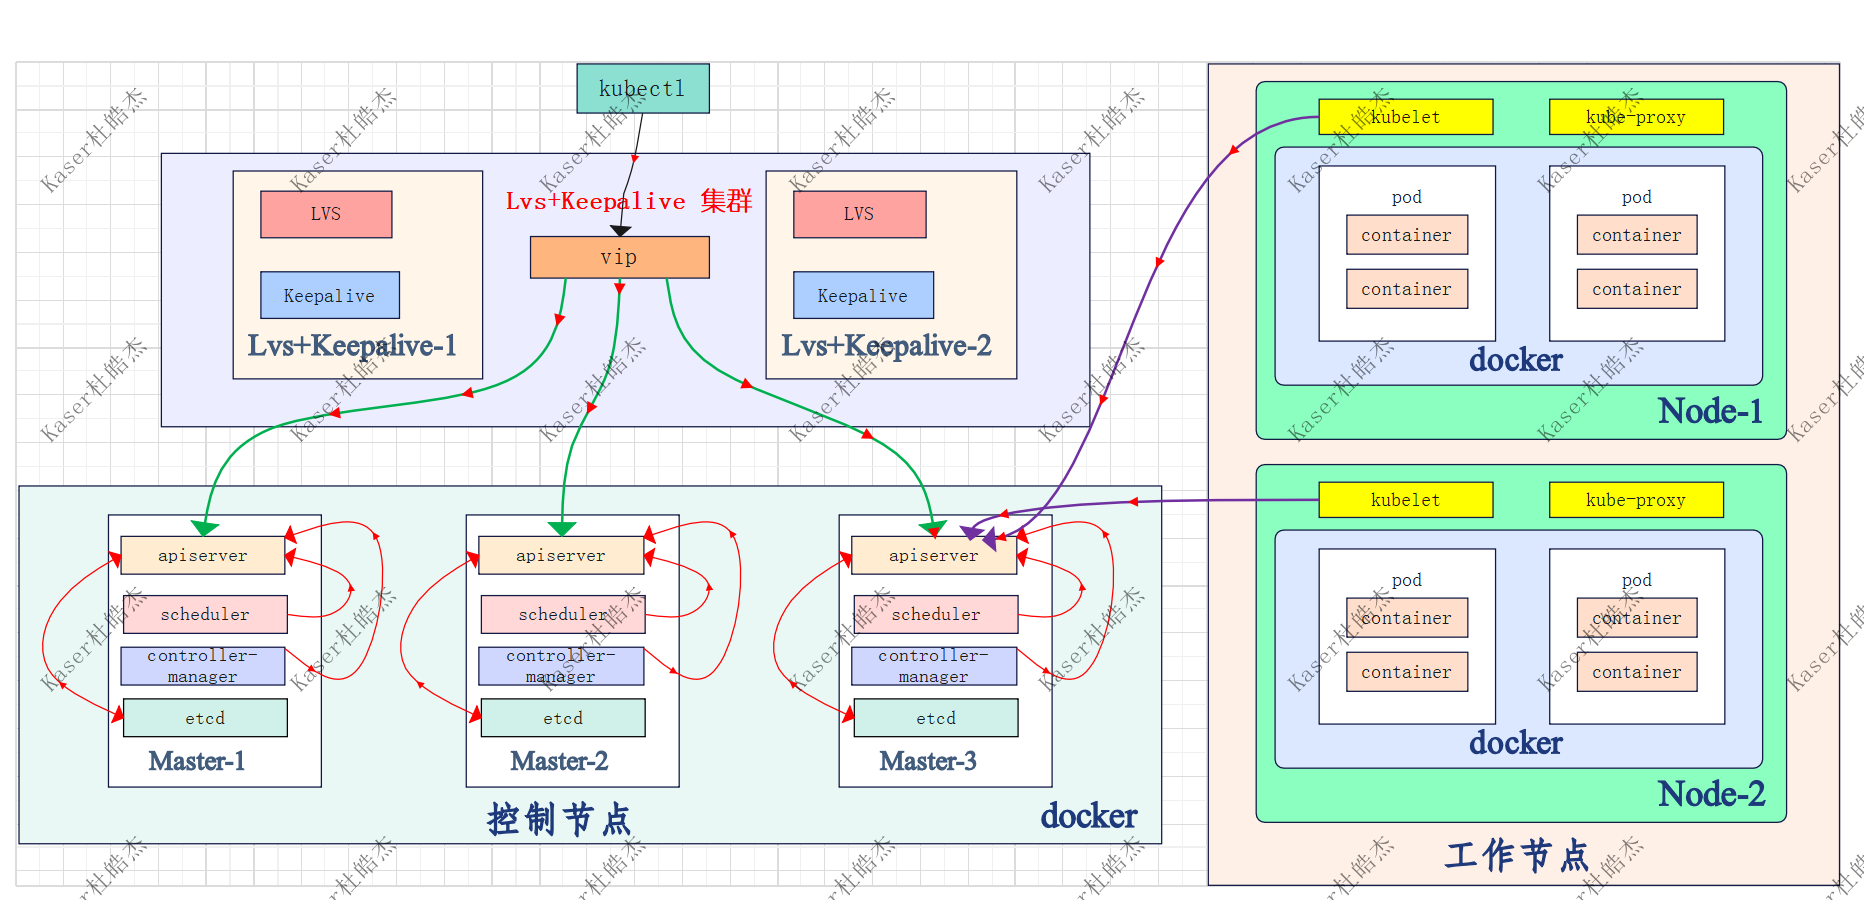Click the 'Node-2' label
Screen dimensions: 1864x900
coord(1711,794)
